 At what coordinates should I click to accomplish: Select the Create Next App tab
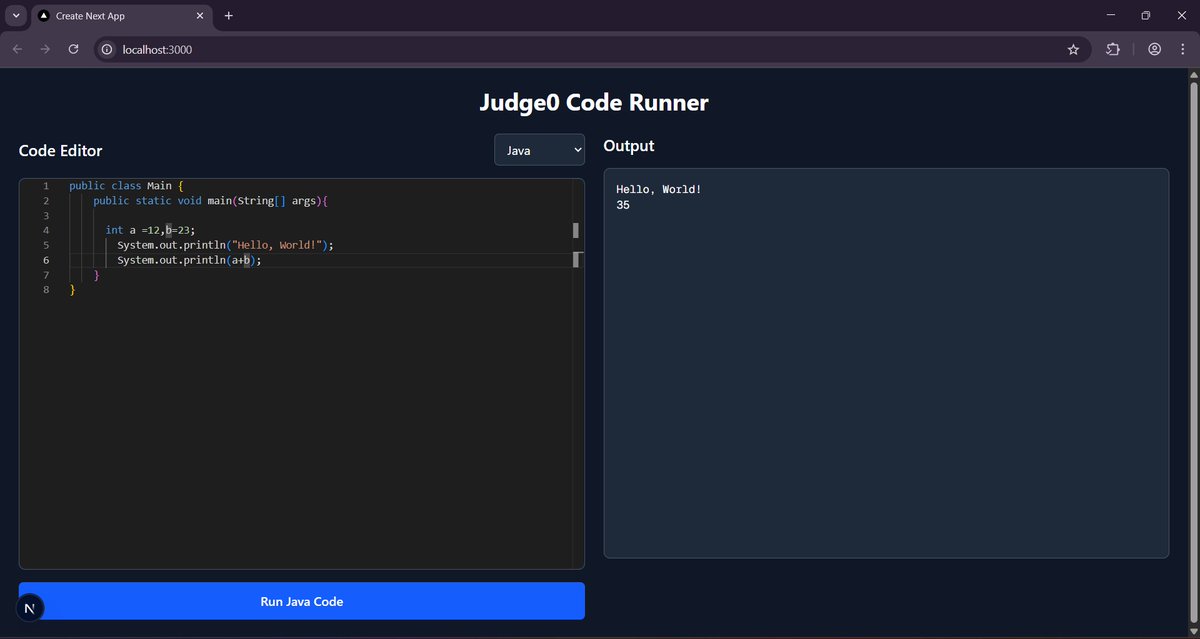click(x=120, y=16)
